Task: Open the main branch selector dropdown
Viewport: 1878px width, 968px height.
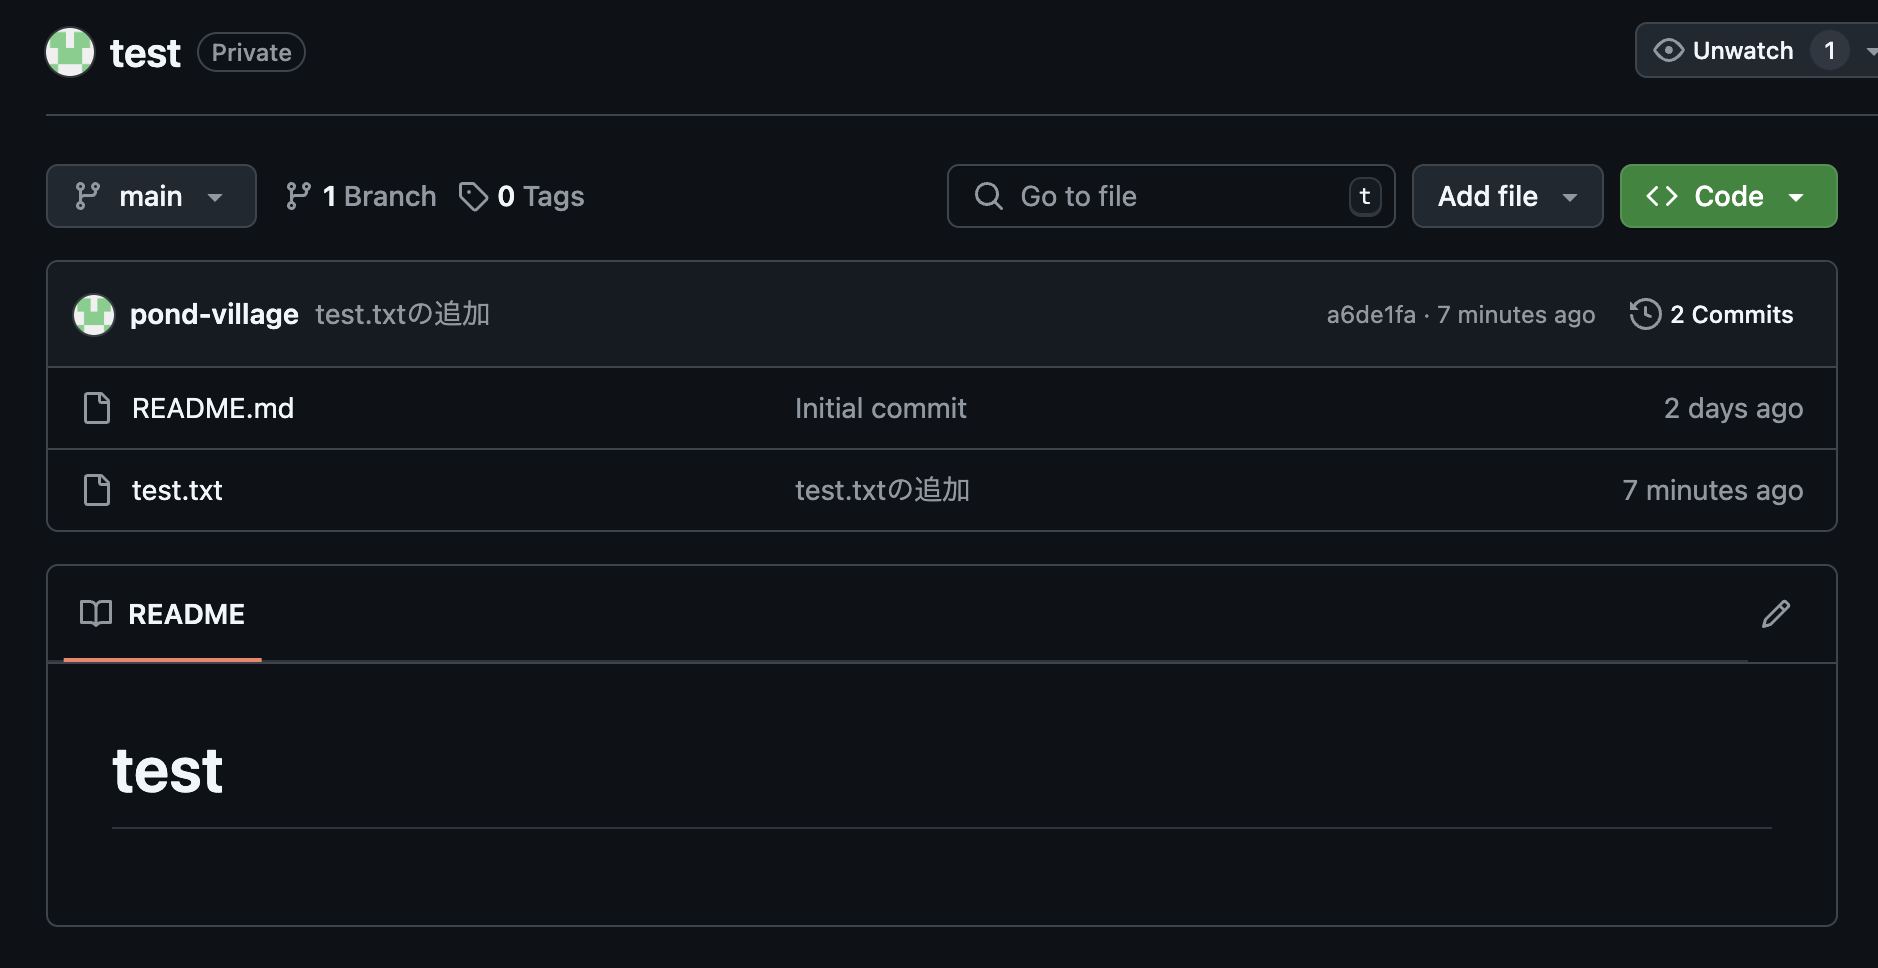Action: (151, 196)
